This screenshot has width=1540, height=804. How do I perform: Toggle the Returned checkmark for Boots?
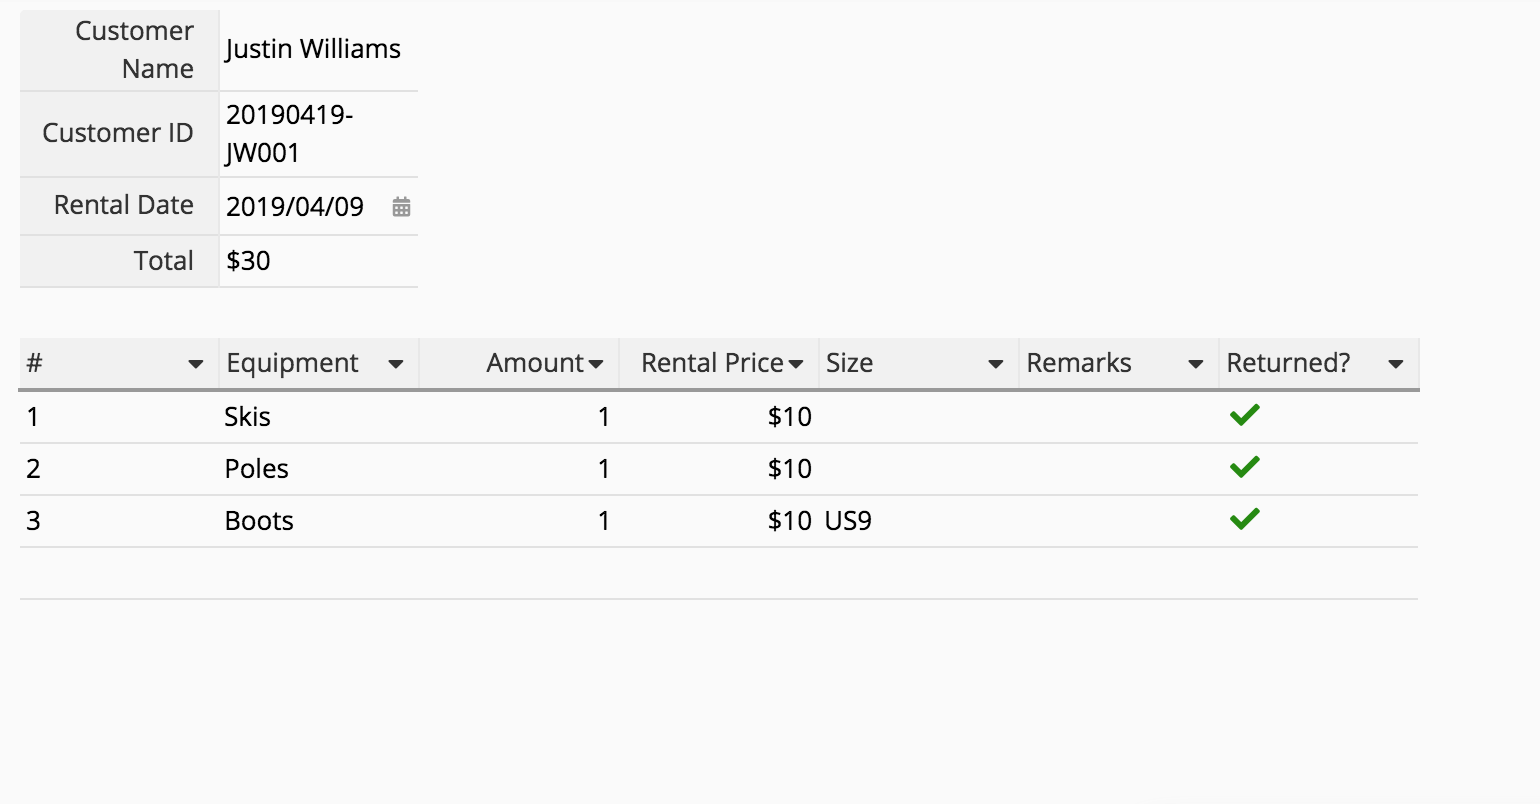click(x=1244, y=520)
